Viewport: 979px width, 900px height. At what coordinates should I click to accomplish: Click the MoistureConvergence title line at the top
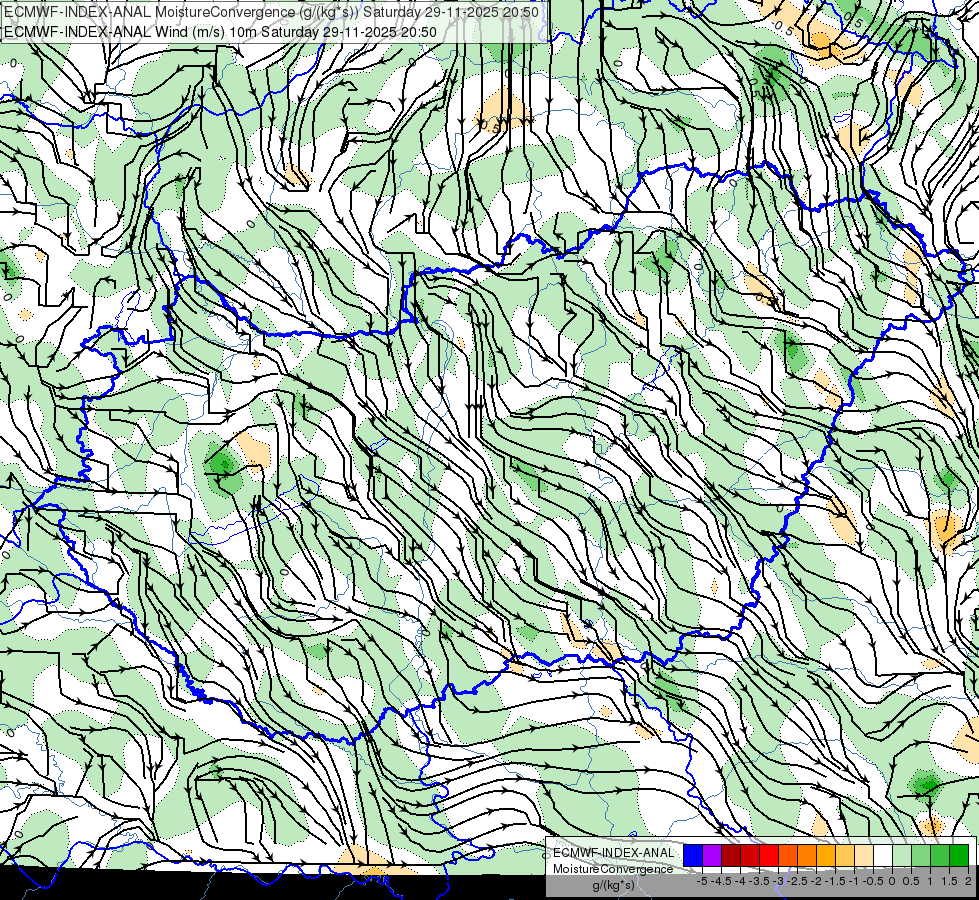click(x=272, y=12)
